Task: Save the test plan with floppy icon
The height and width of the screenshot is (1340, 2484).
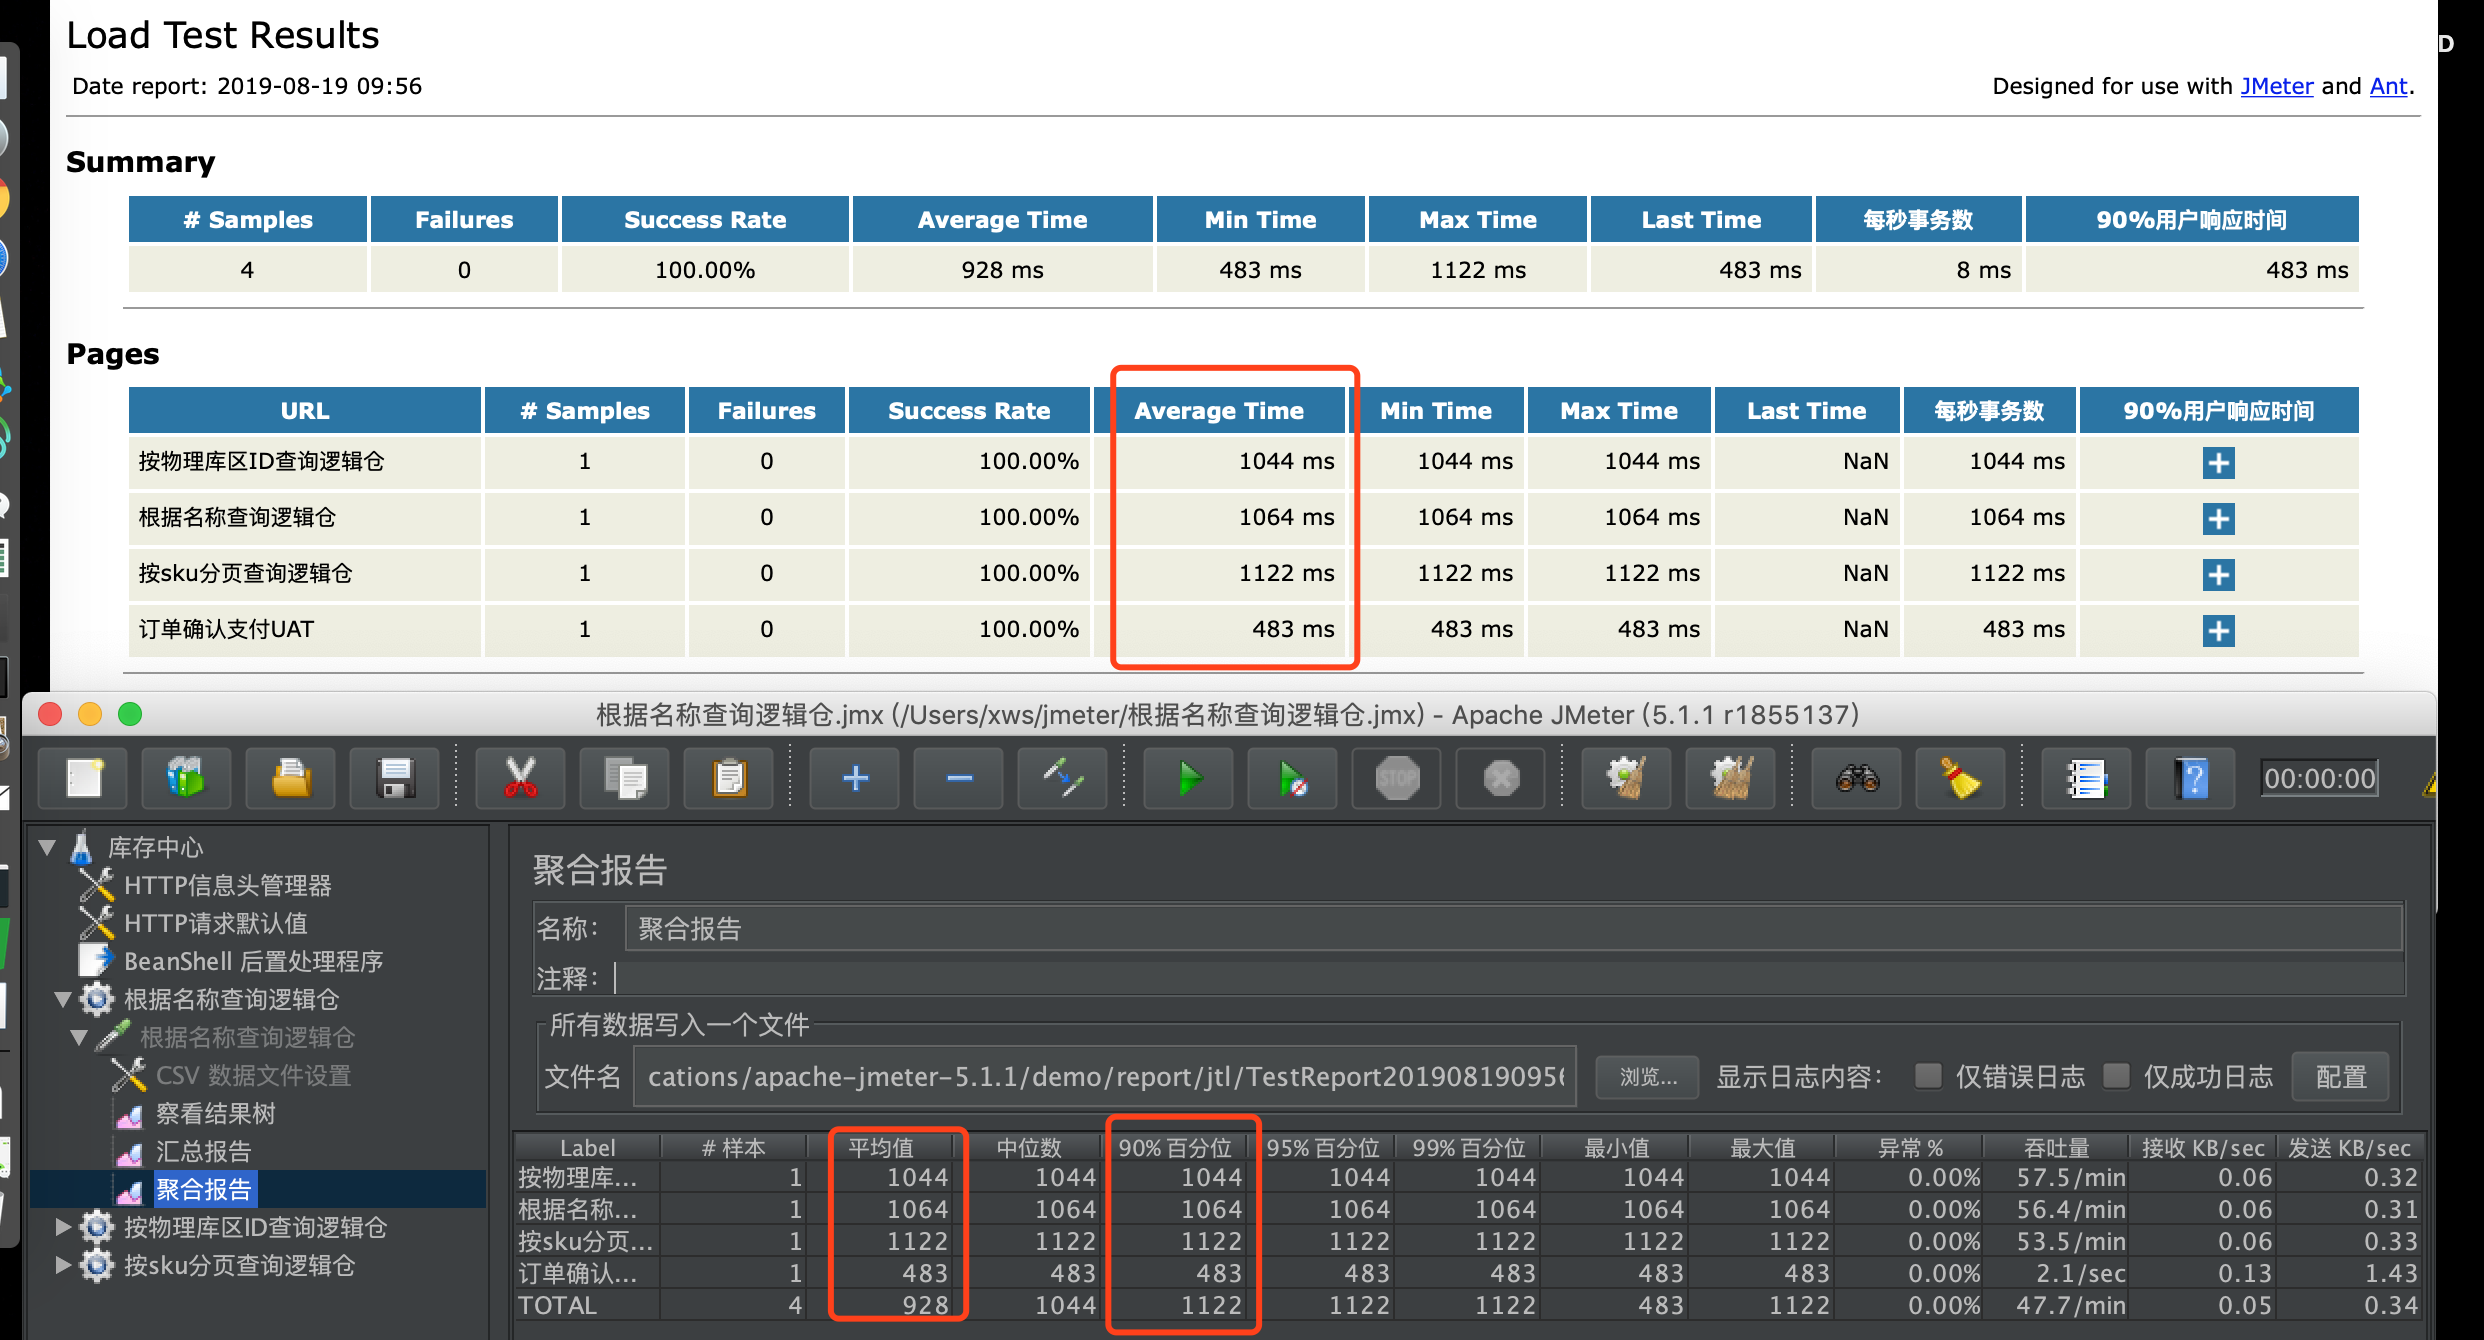Action: (395, 778)
